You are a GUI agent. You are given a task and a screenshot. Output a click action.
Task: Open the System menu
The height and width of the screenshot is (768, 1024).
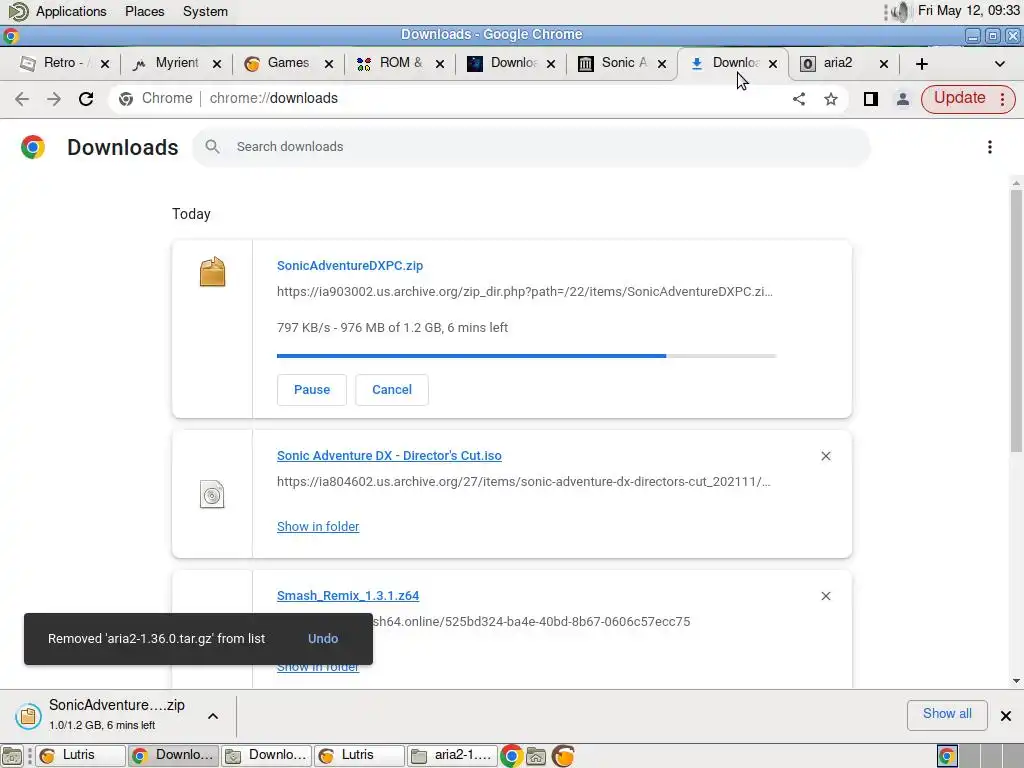pyautogui.click(x=205, y=11)
